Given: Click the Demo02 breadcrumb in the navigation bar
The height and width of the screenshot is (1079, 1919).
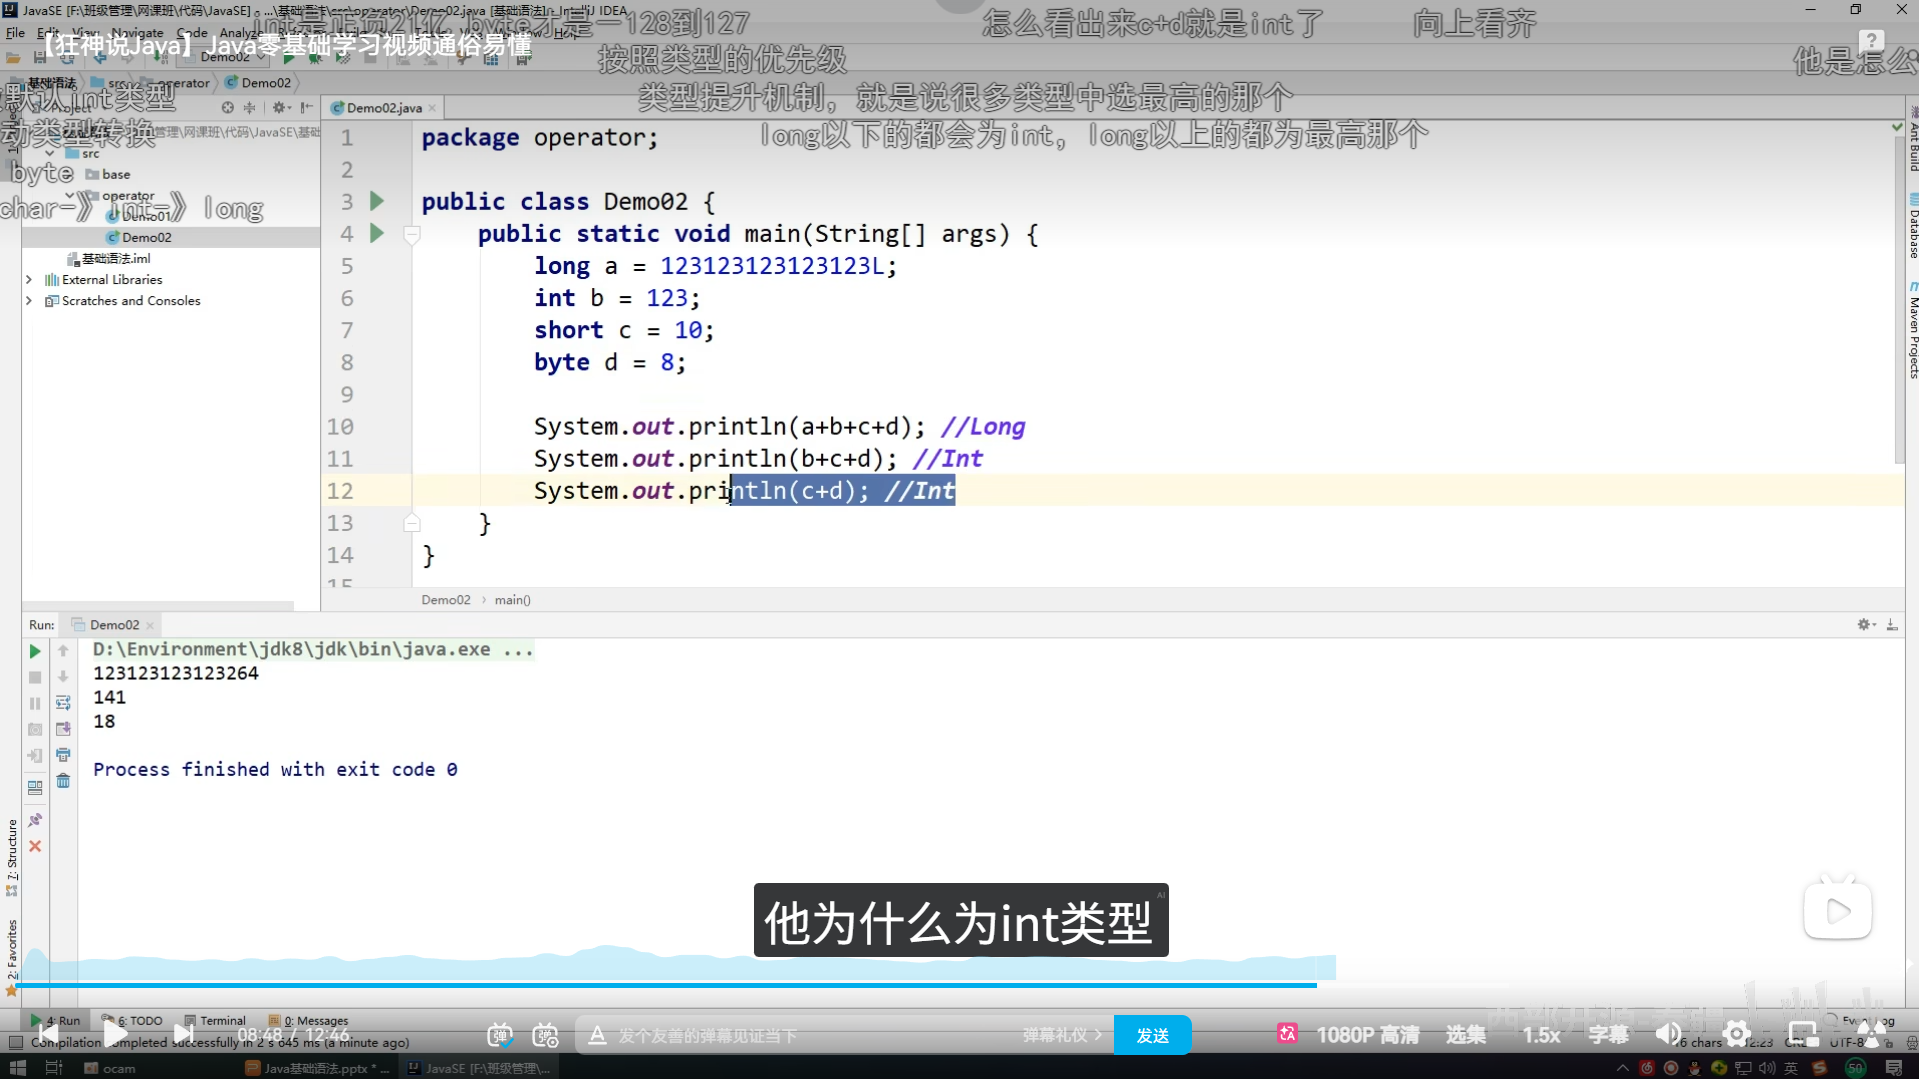Looking at the screenshot, I should [x=258, y=83].
